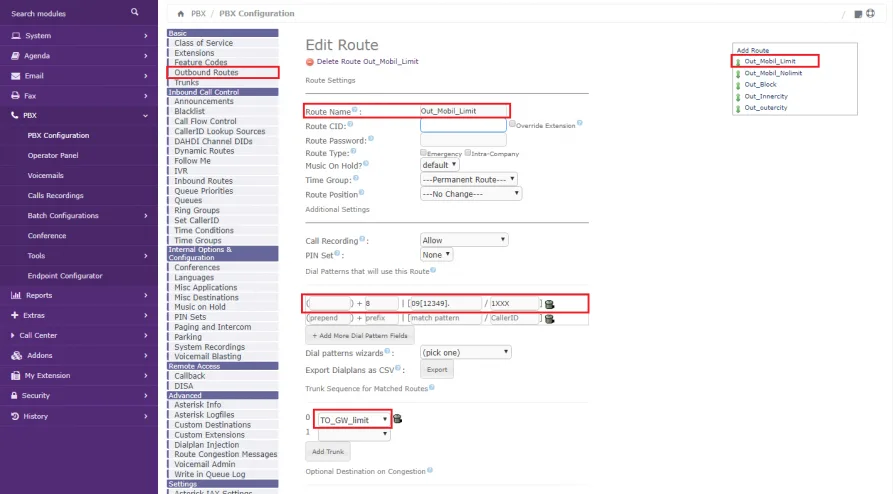Remove trunk TO_GW_limit using its trash icon

coord(398,419)
